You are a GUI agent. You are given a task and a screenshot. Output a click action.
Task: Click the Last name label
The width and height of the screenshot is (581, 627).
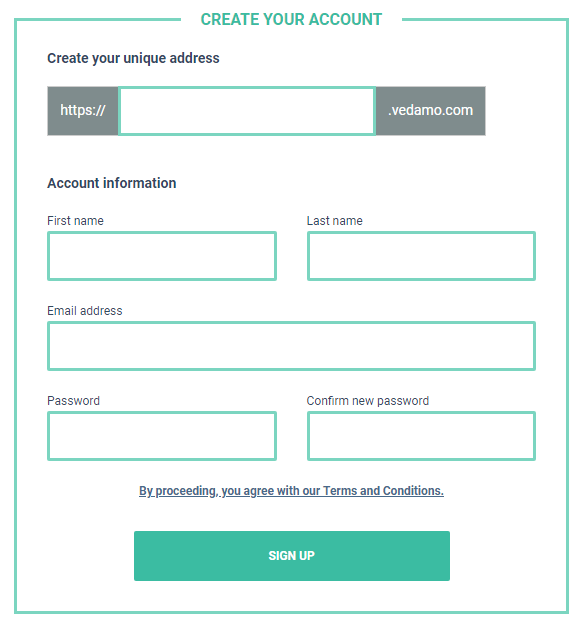[335, 220]
